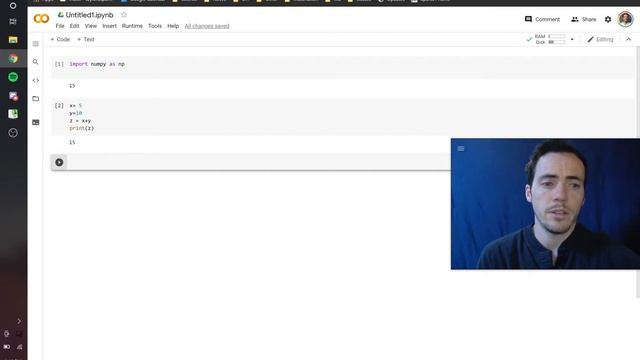Click the webcam video overlay

[x=545, y=204]
